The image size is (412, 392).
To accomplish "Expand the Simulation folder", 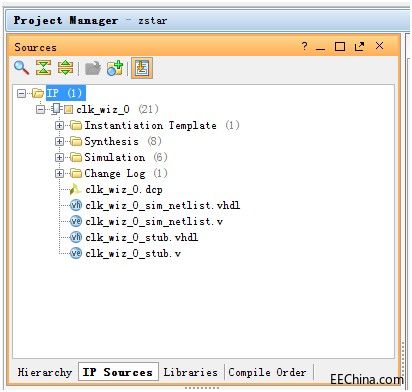I will (x=59, y=157).
